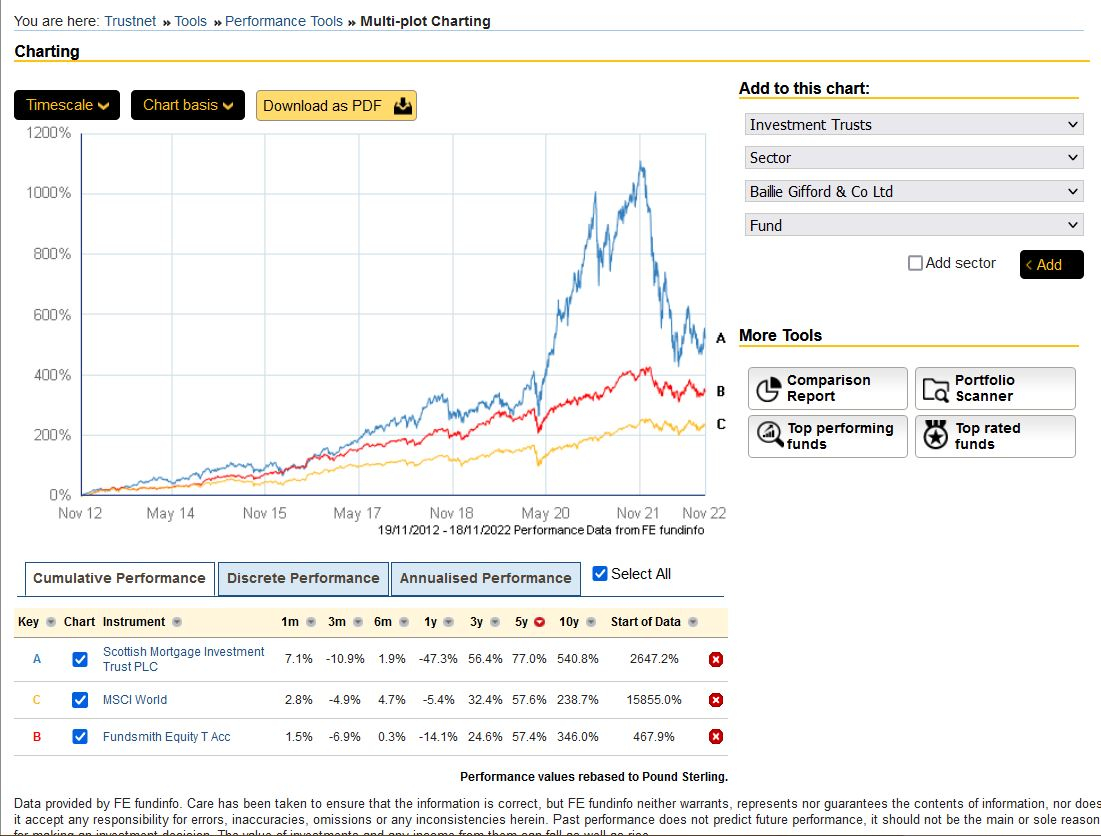Open Top performing funds tool
This screenshot has height=836, width=1101.
click(828, 436)
